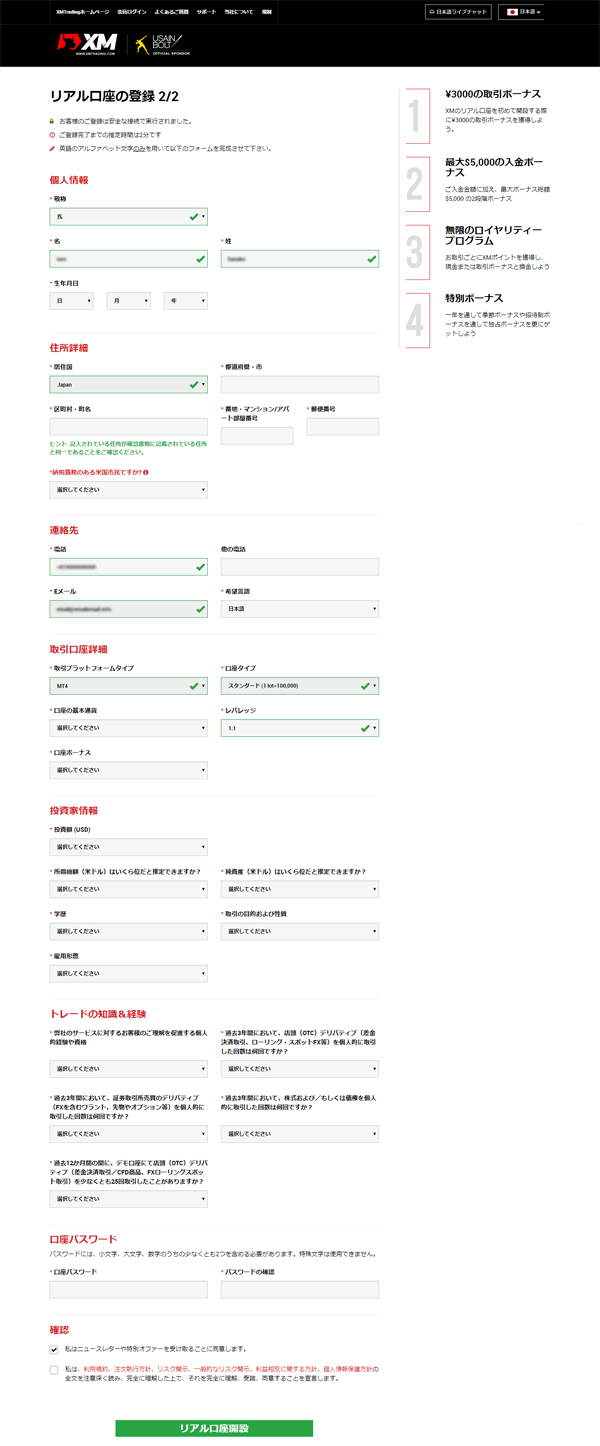The height and width of the screenshot is (1446, 600).
Task: Click the number 4 special bonus icon
Action: pyautogui.click(x=415, y=320)
